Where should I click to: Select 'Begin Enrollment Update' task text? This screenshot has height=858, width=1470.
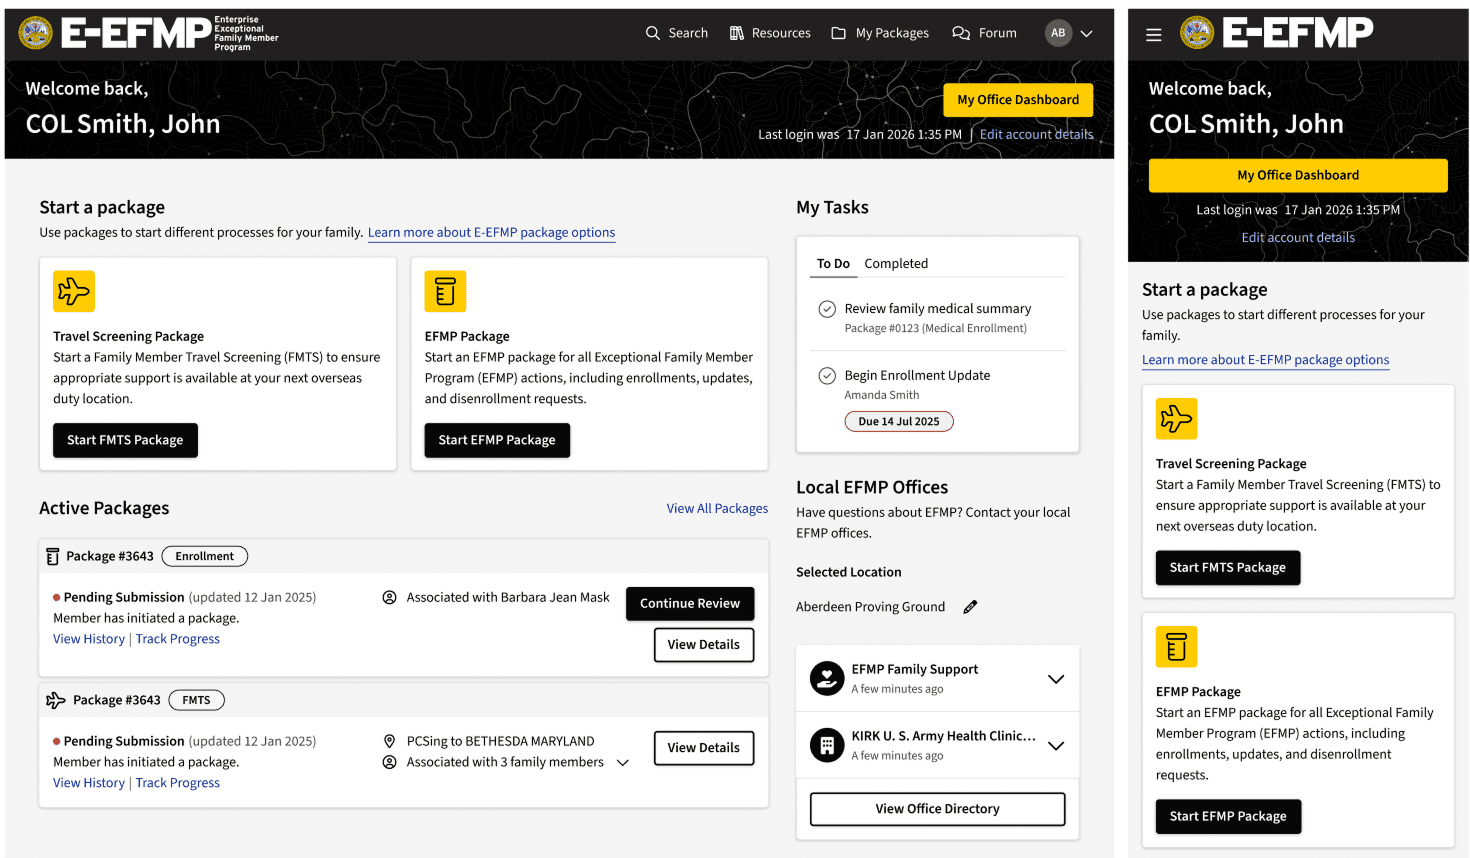917,376
